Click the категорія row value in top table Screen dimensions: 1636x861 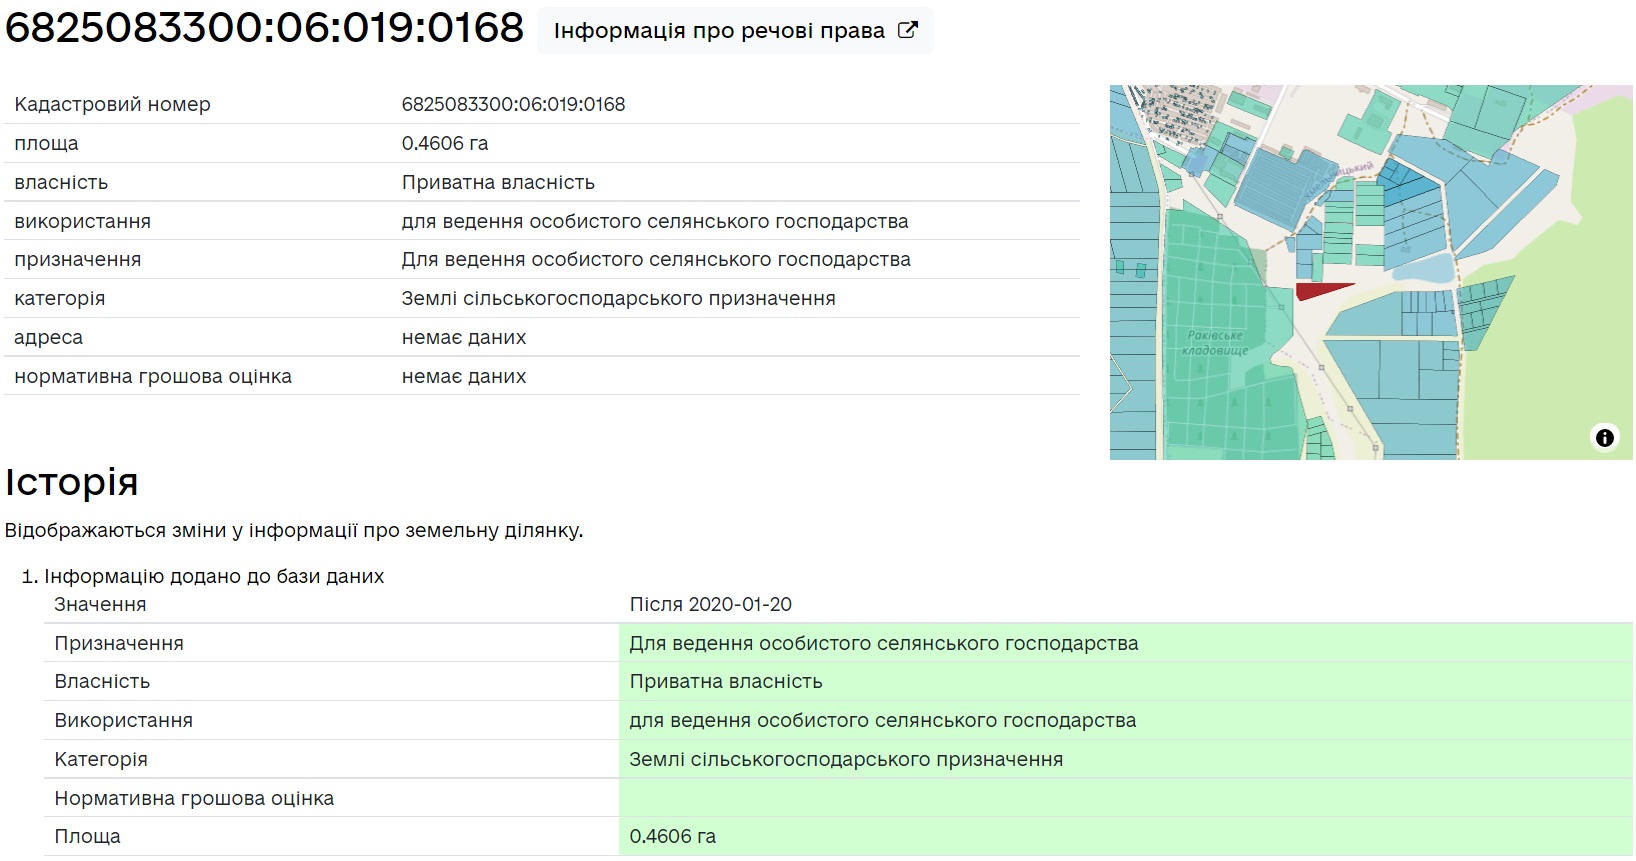pos(618,298)
